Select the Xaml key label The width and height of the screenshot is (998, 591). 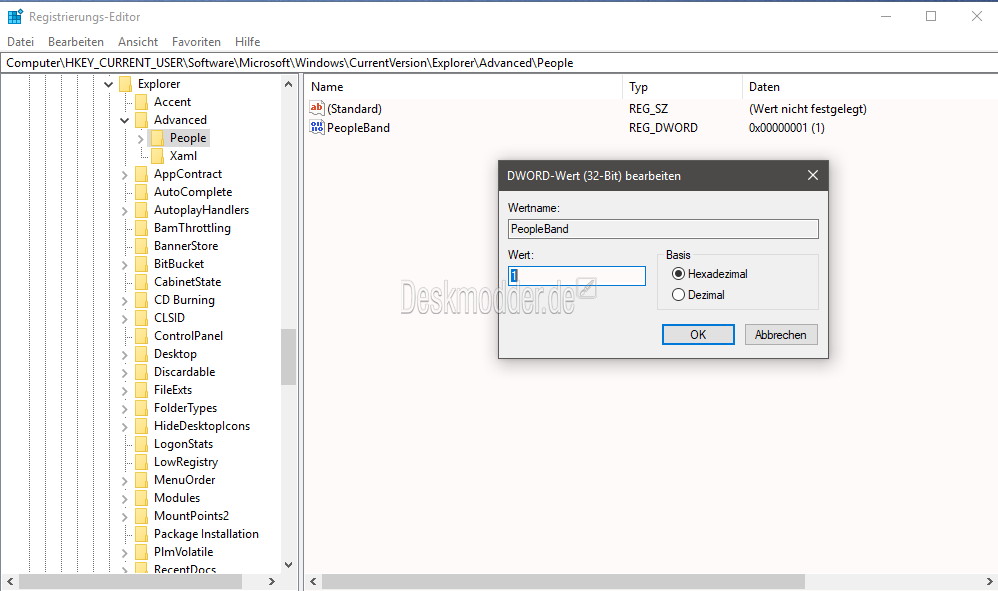point(183,156)
